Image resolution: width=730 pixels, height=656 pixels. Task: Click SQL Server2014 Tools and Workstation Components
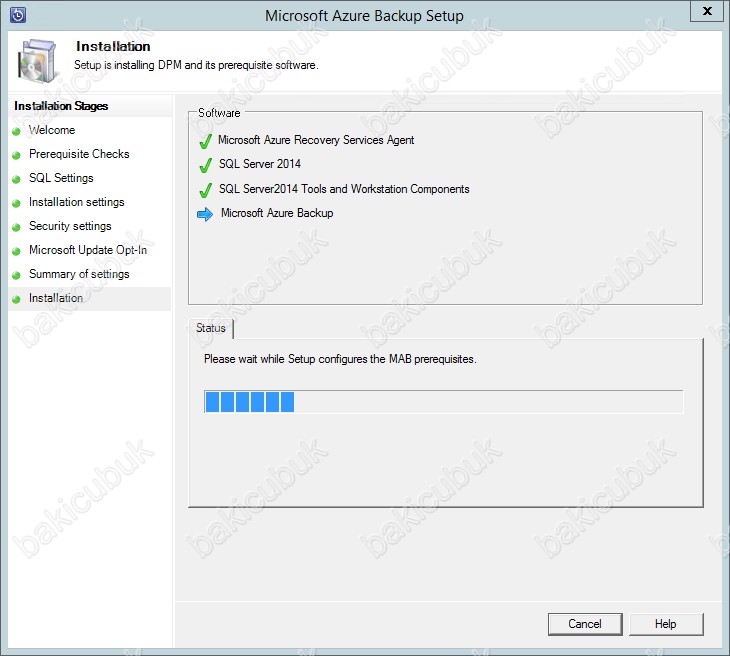[x=344, y=189]
